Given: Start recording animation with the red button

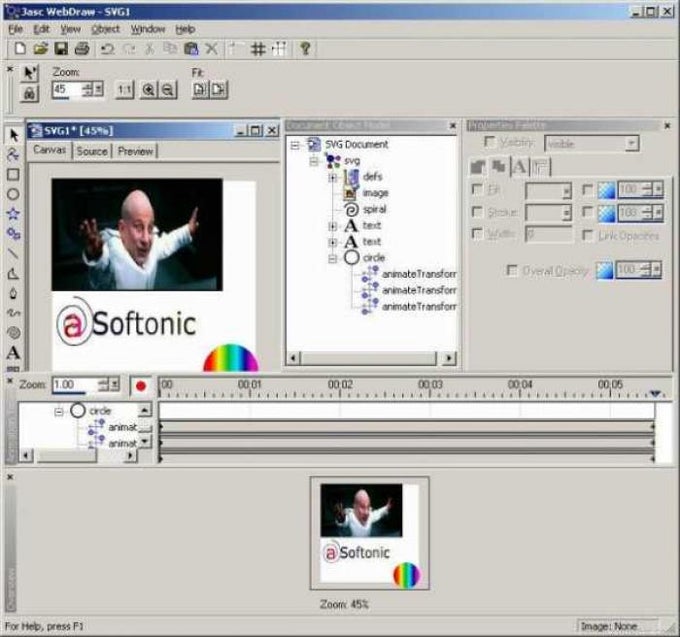Looking at the screenshot, I should click(x=141, y=385).
